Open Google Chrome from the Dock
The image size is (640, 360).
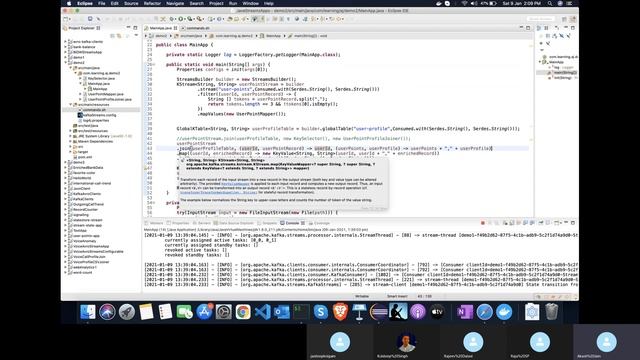[x=243, y=312]
